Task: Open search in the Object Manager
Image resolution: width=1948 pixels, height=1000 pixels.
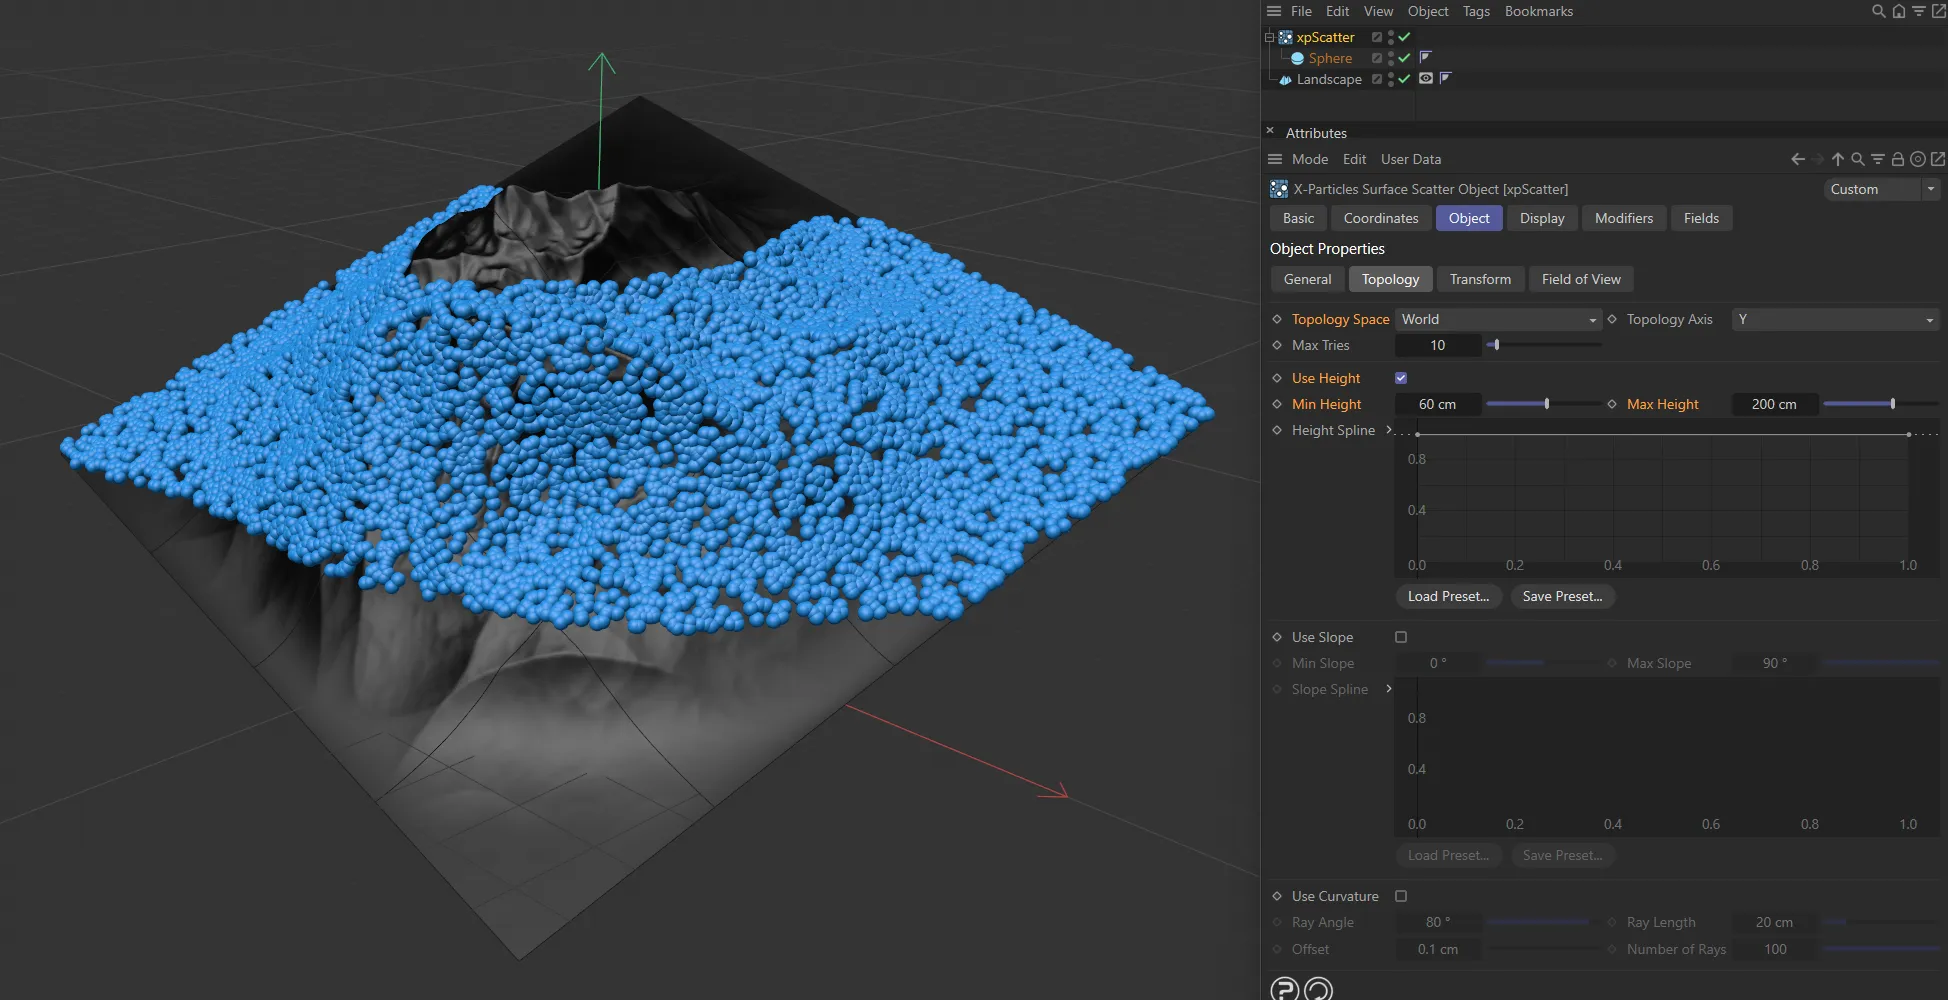Action: [1877, 11]
